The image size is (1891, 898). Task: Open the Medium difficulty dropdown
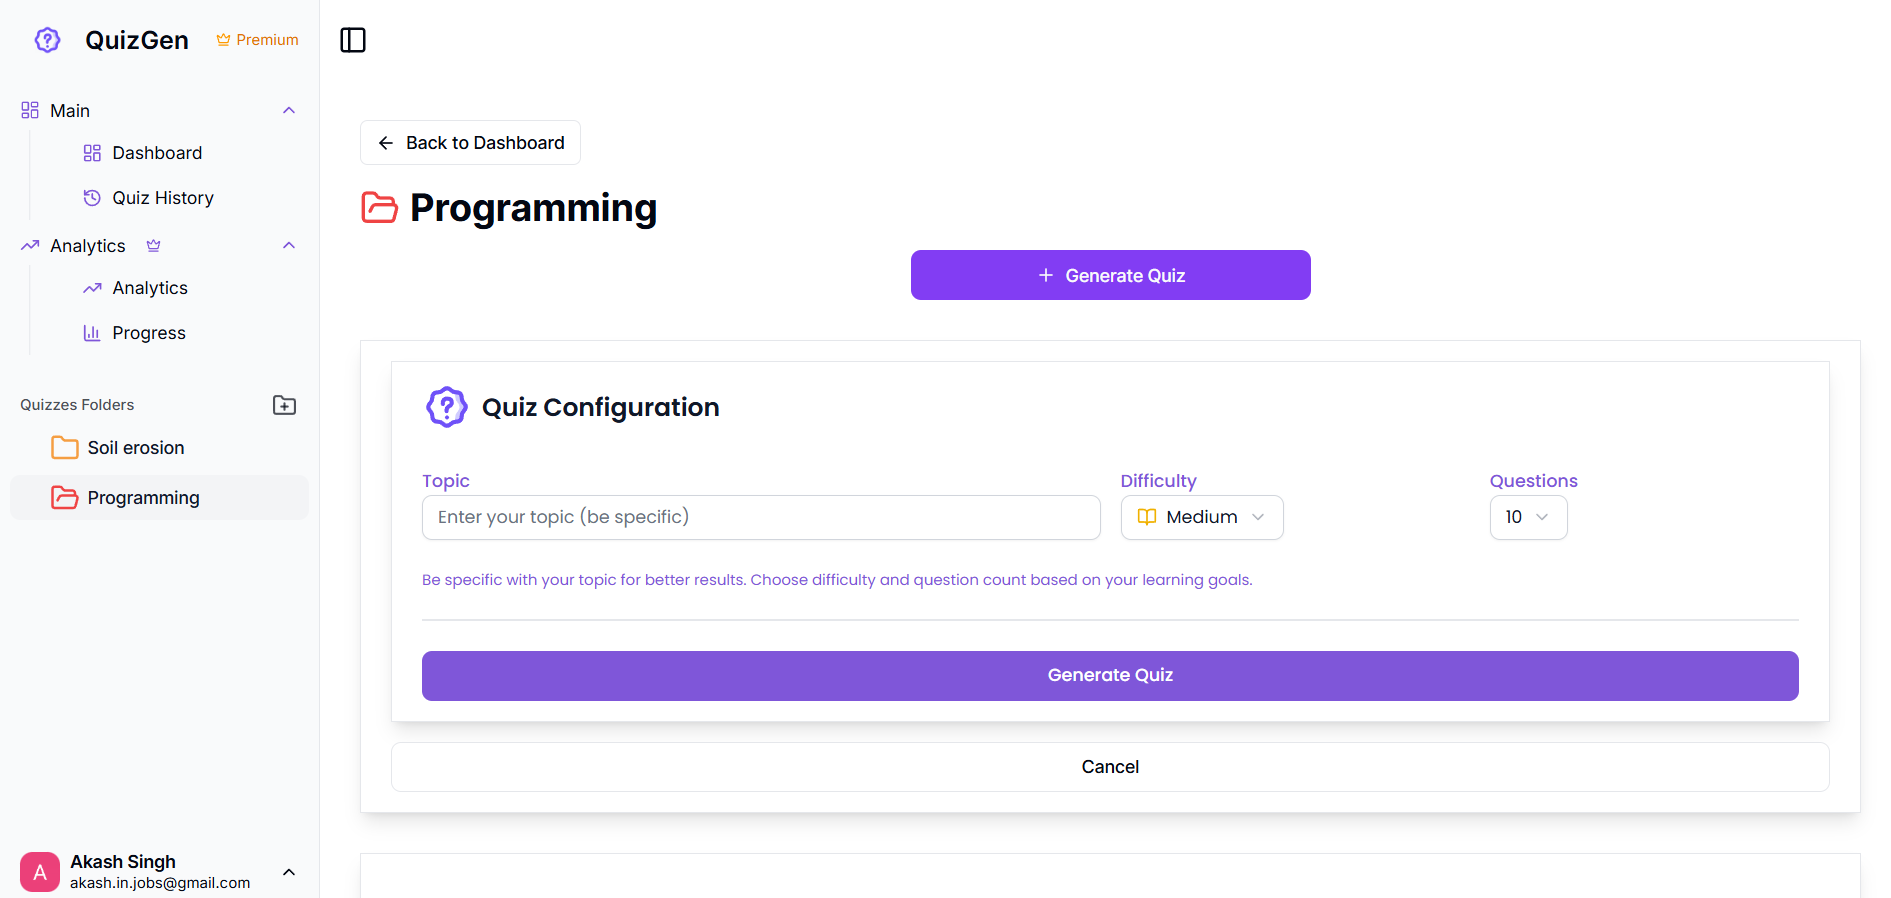tap(1202, 518)
